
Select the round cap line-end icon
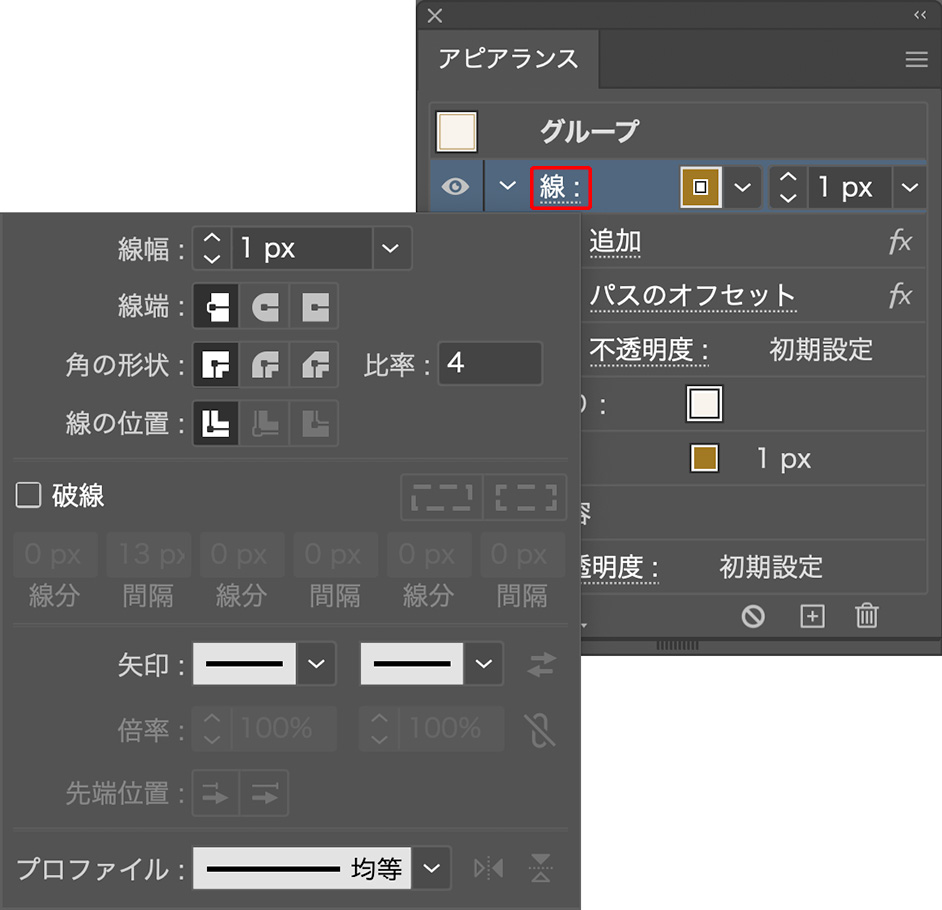pyautogui.click(x=266, y=307)
